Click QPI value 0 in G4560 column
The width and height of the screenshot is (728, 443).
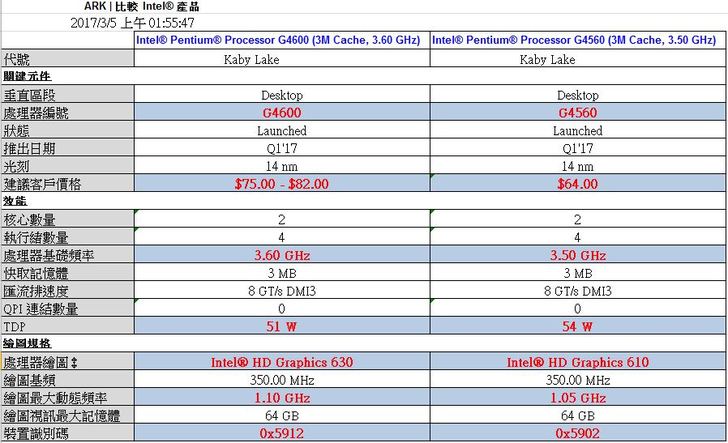click(x=578, y=309)
